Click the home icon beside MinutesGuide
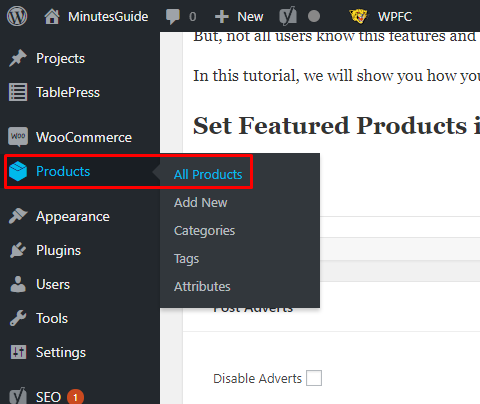Image resolution: width=480 pixels, height=404 pixels. click(x=52, y=16)
